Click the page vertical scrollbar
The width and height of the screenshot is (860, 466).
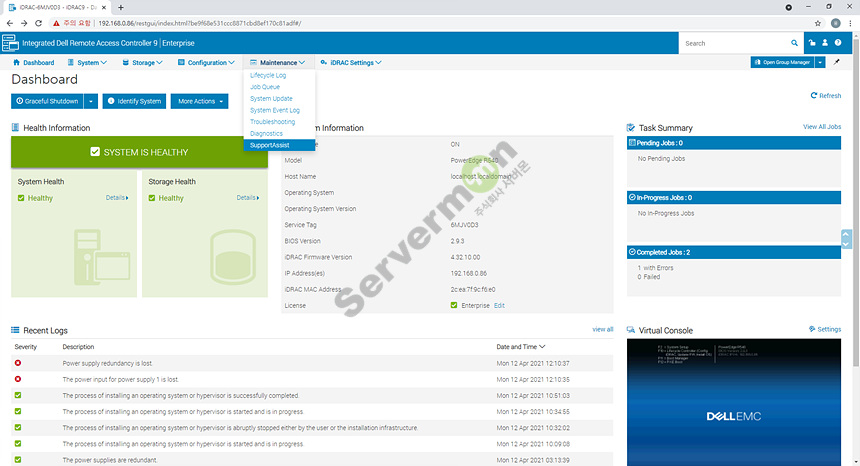coord(856,202)
